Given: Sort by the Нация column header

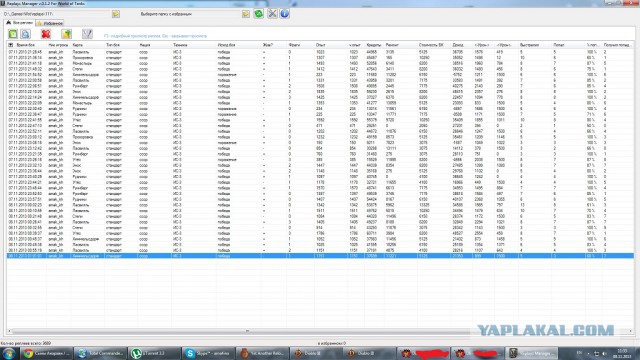Looking at the screenshot, I should [x=144, y=45].
